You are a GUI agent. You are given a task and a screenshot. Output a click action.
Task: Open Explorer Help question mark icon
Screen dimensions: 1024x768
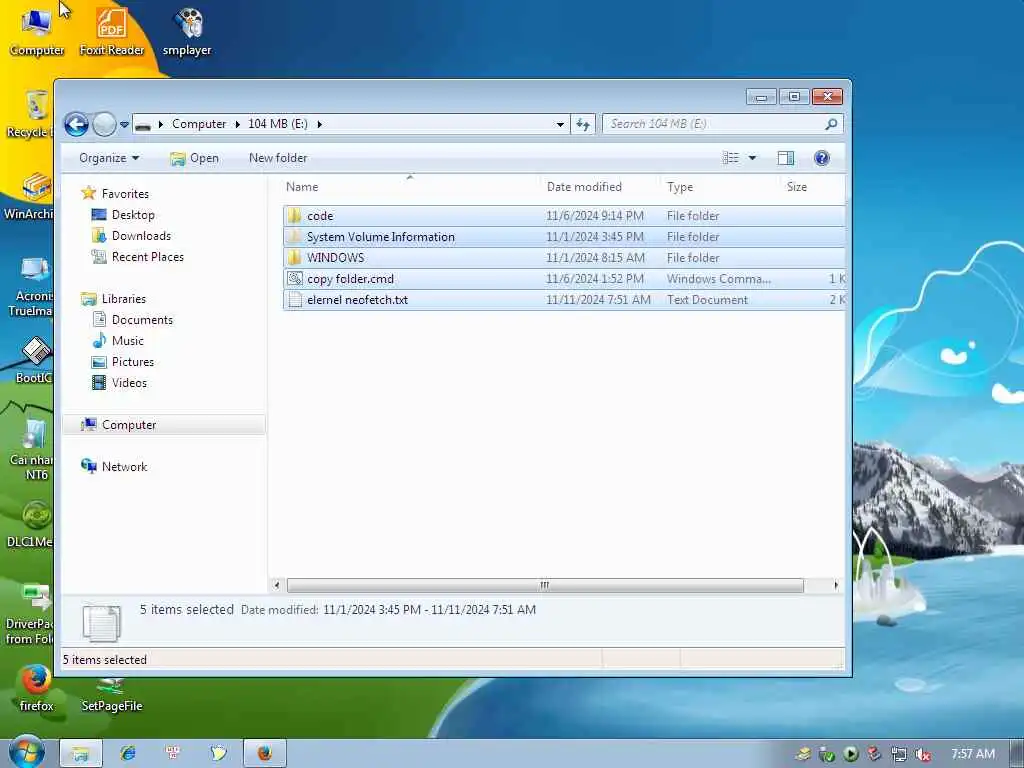point(822,158)
